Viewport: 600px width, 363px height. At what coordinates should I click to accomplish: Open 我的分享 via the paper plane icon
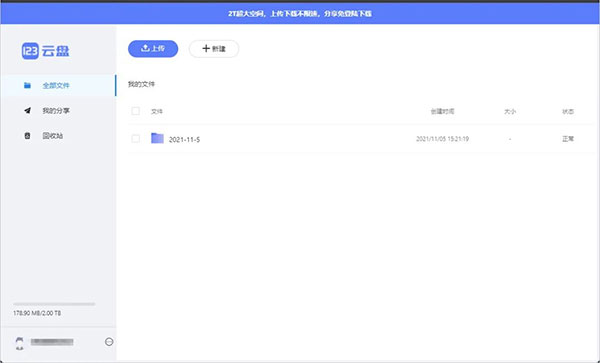[x=27, y=111]
